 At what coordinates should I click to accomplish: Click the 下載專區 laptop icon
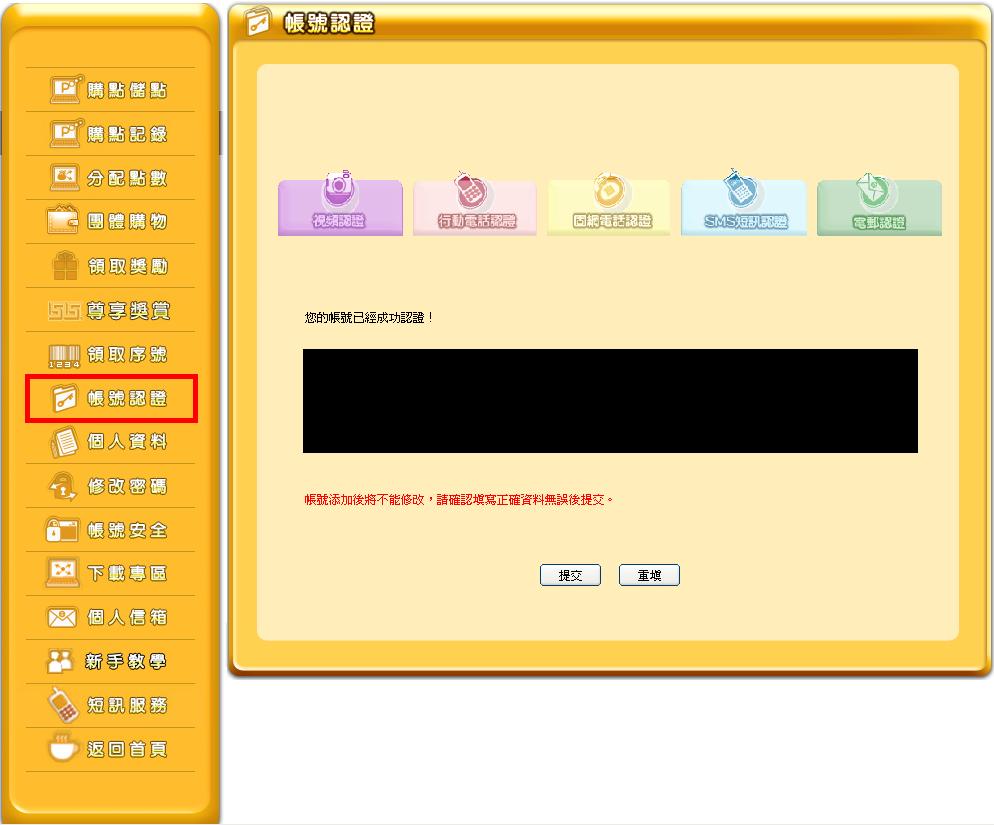63,573
